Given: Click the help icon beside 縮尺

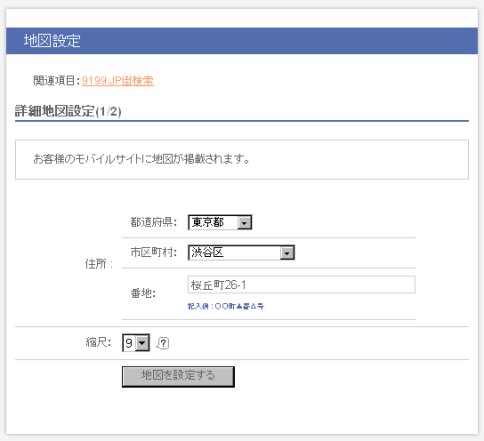Looking at the screenshot, I should tap(163, 343).
